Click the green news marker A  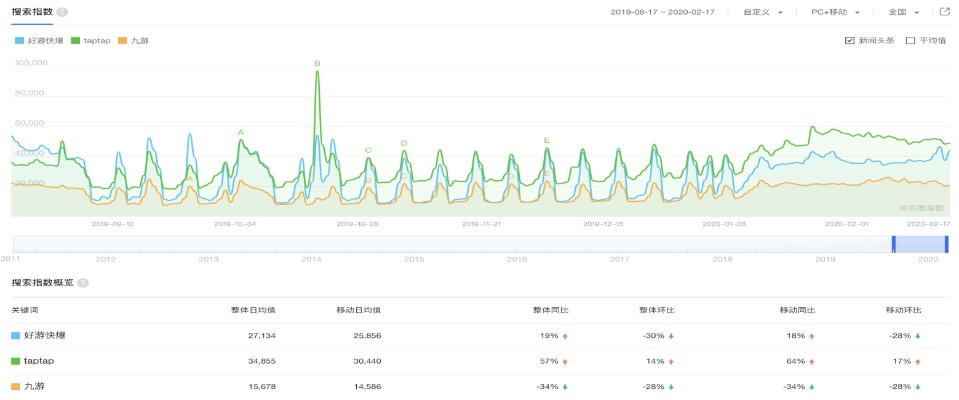241,132
